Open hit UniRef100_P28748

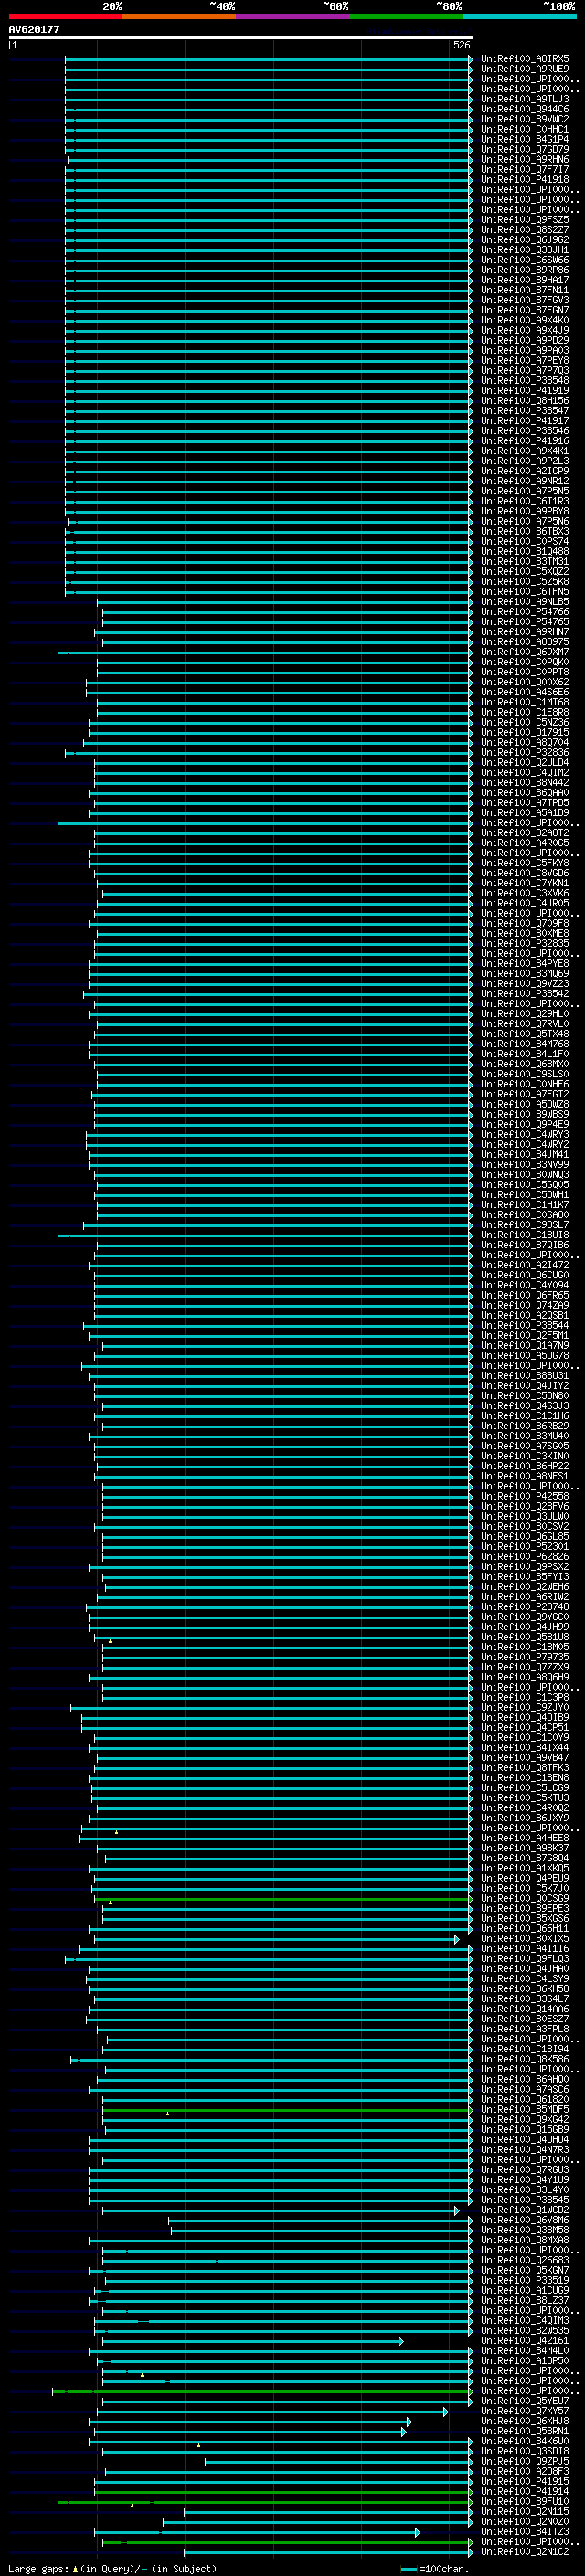[x=525, y=1608]
